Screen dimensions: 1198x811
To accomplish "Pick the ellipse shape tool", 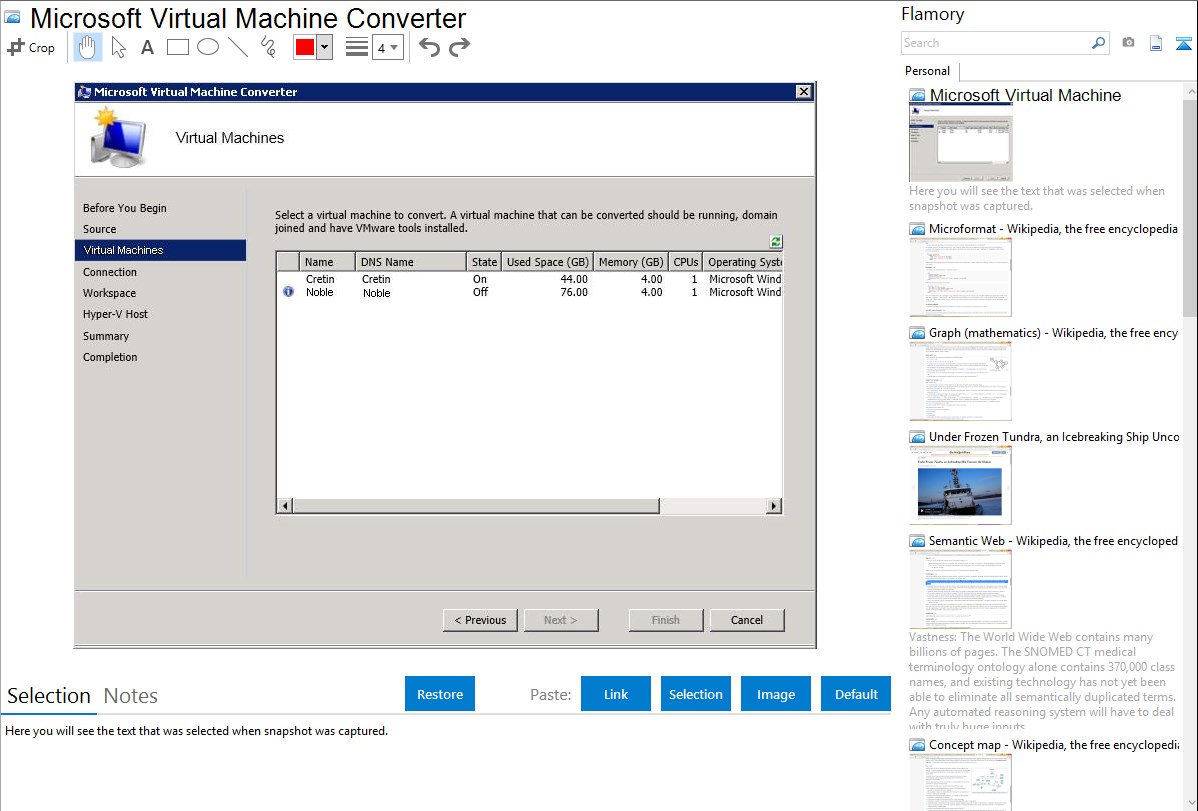I will coord(208,47).
